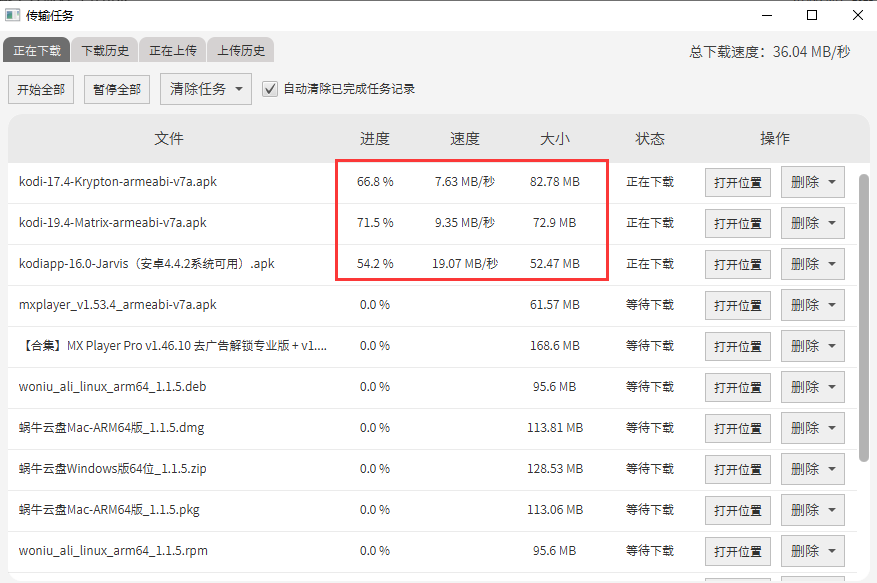This screenshot has height=583, width=877.
Task: Select file 蜗牛云盘Mac-ARM64版_1.1.5.pkg
Action: [109, 510]
